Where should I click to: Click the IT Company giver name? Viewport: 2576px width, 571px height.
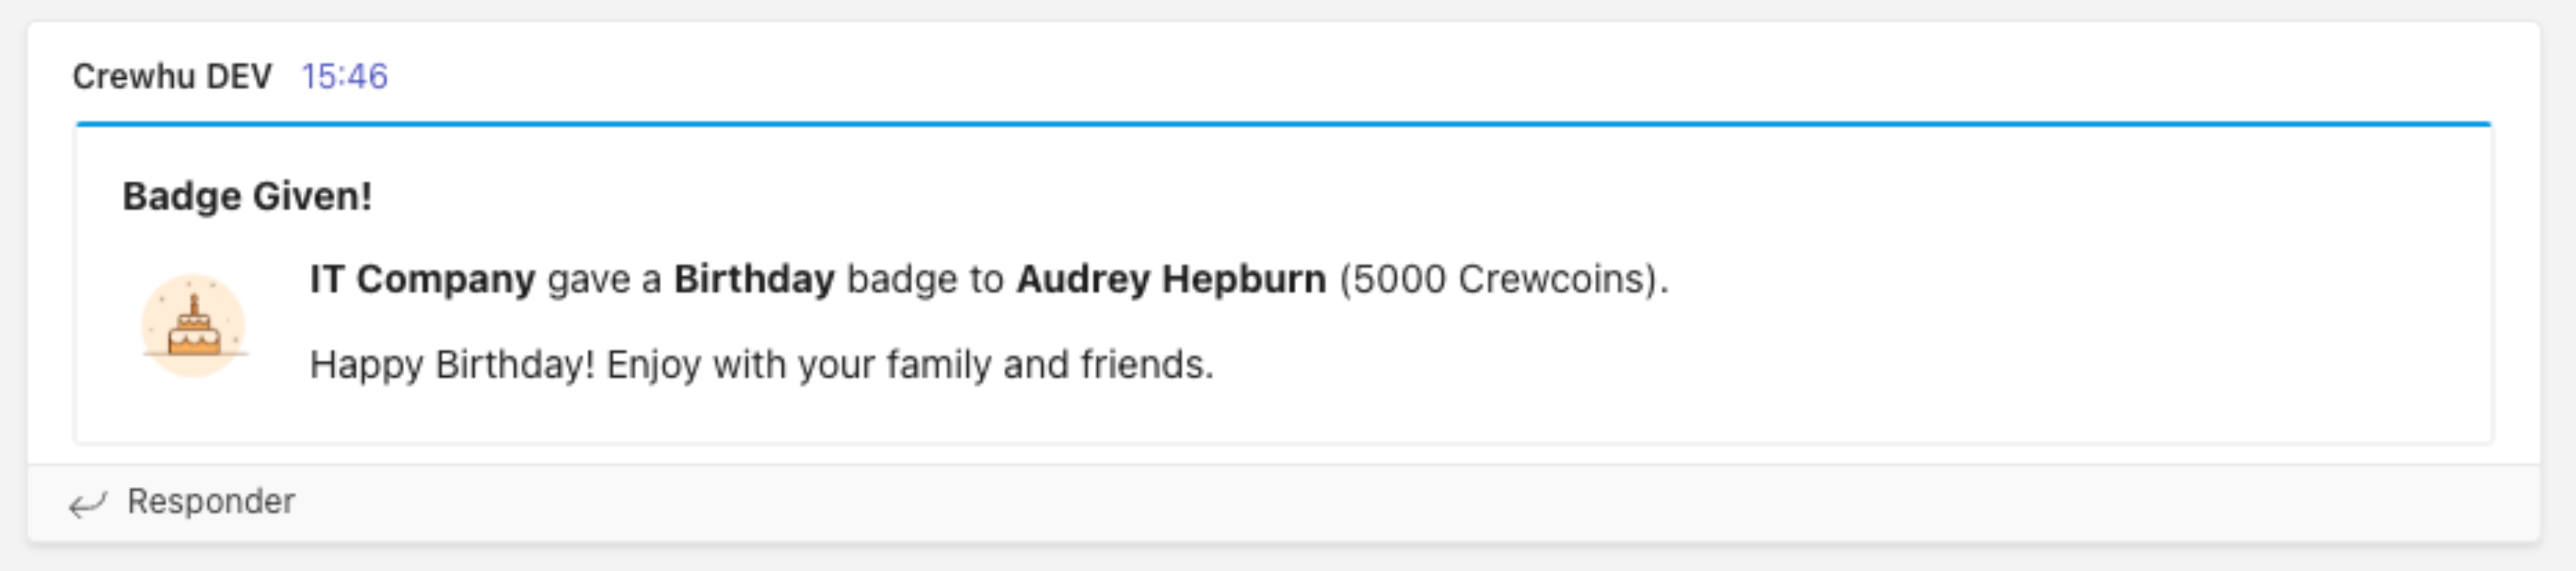(x=422, y=279)
